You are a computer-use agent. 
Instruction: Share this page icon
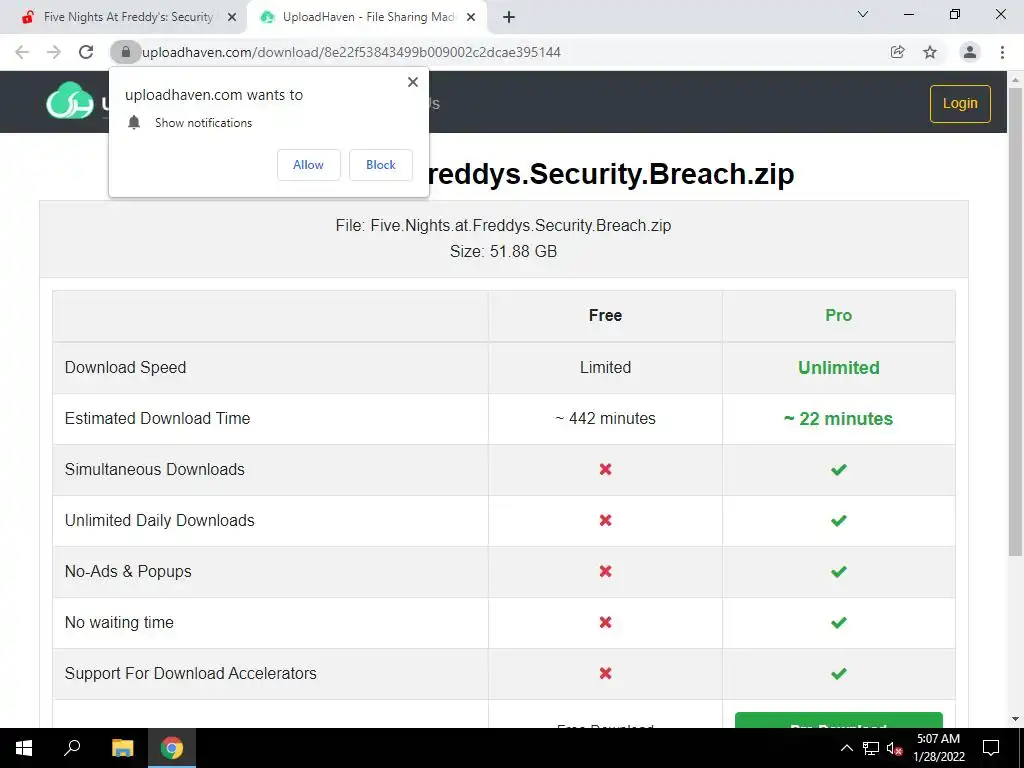897,52
